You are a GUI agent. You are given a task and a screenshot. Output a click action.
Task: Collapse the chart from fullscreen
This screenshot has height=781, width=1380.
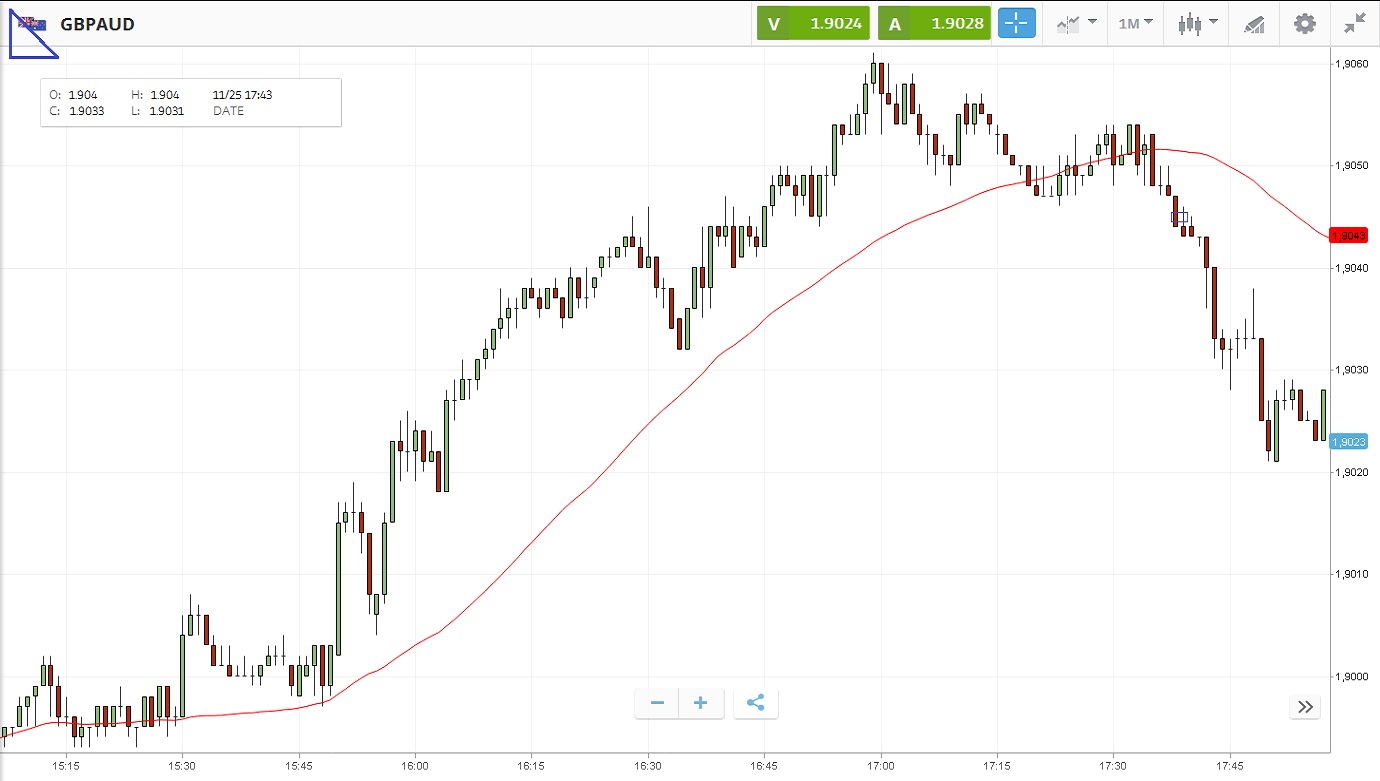[1355, 23]
